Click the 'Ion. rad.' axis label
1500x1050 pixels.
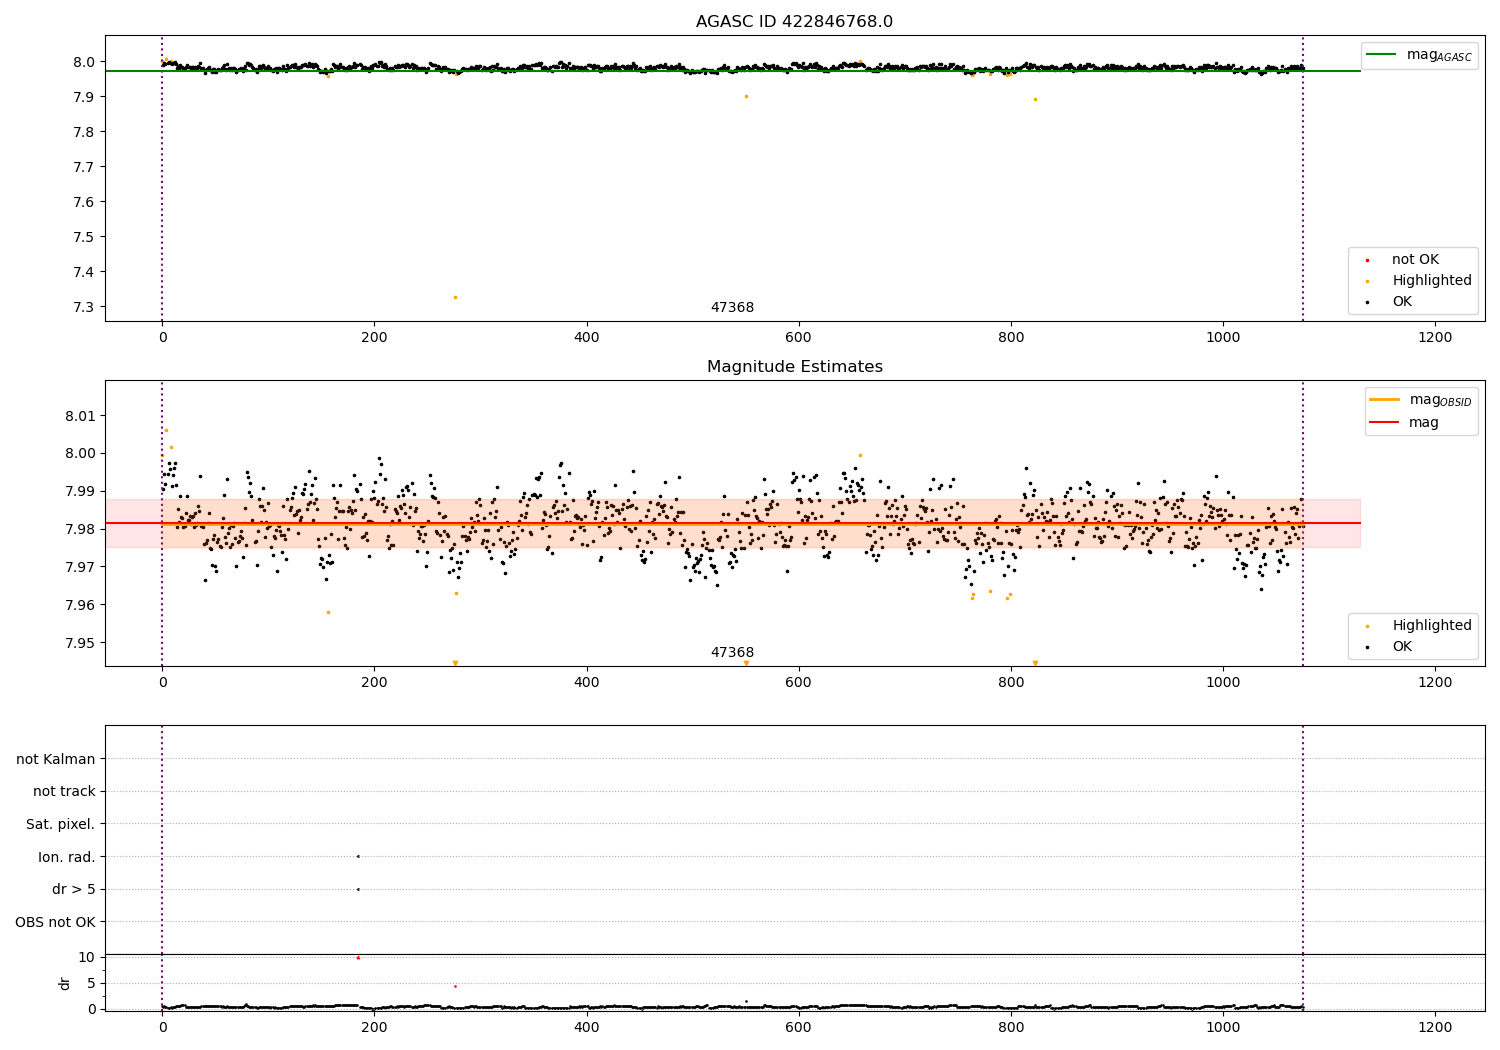[x=67, y=857]
